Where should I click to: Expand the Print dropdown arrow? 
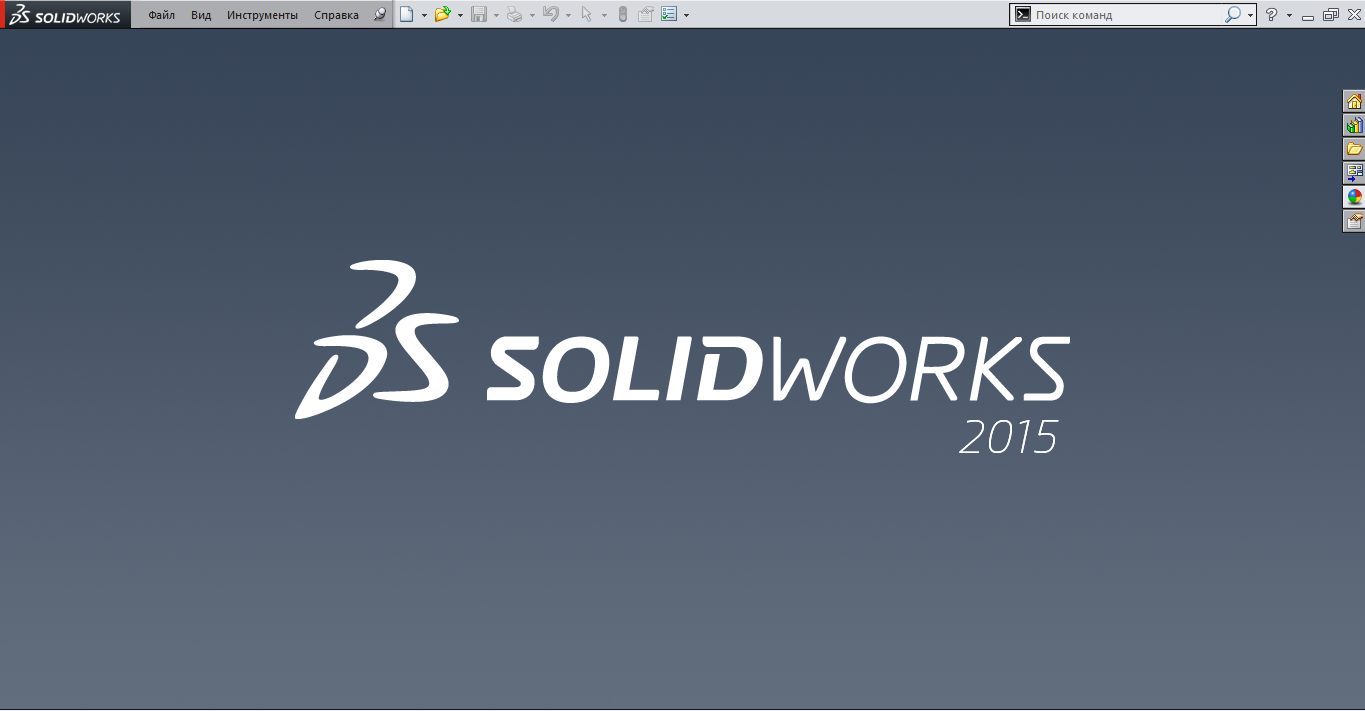532,16
